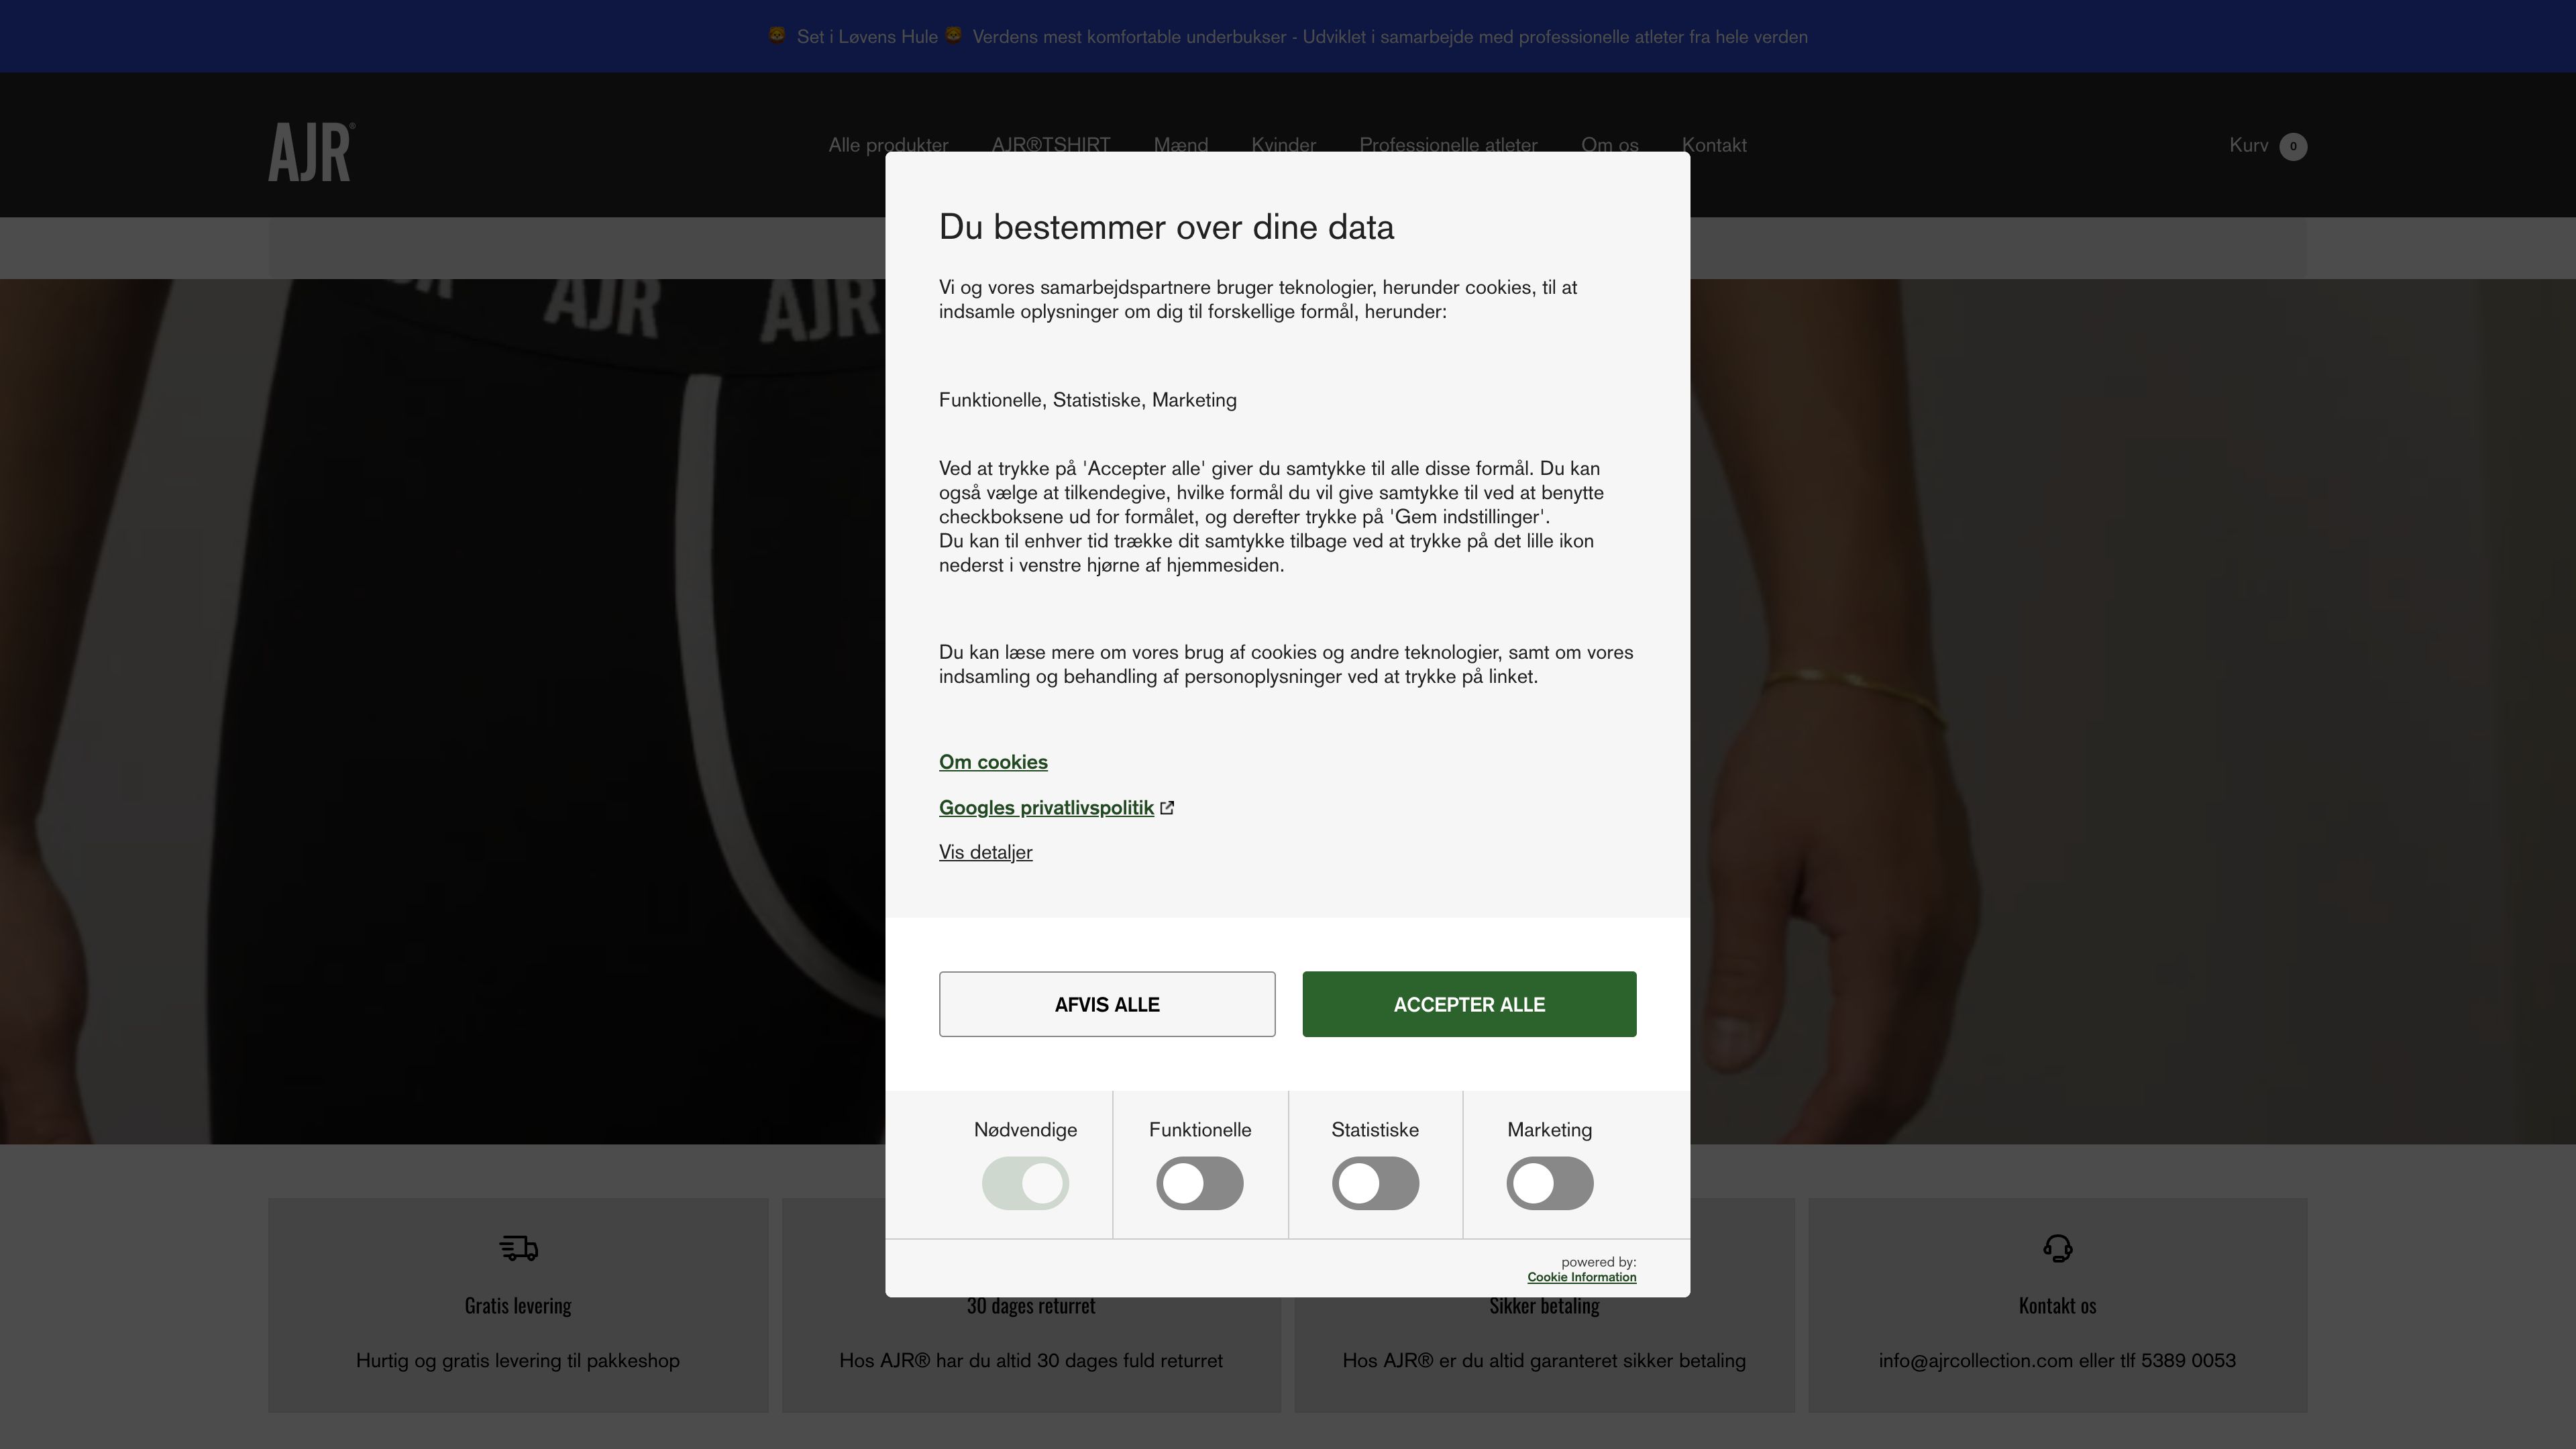The image size is (2576, 1449).
Task: Open the Googles privatlivspolitik link
Action: (x=1046, y=808)
